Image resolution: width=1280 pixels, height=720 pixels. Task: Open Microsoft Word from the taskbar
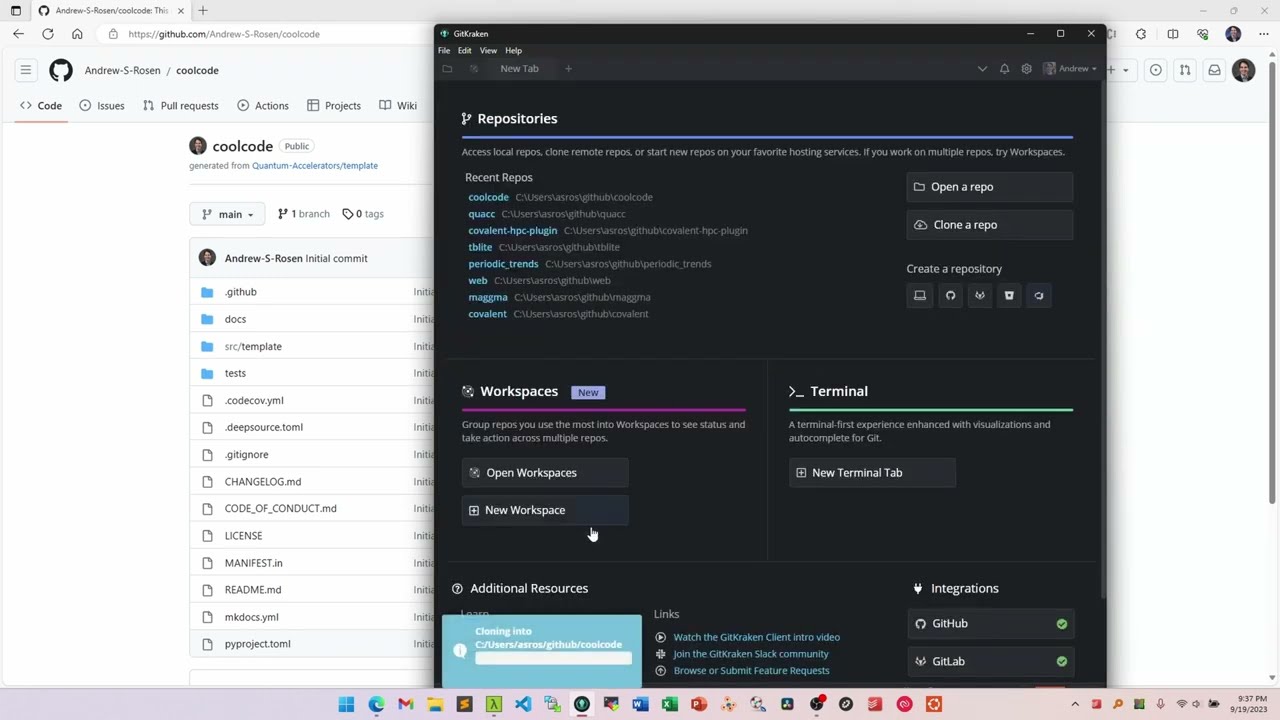pyautogui.click(x=640, y=705)
